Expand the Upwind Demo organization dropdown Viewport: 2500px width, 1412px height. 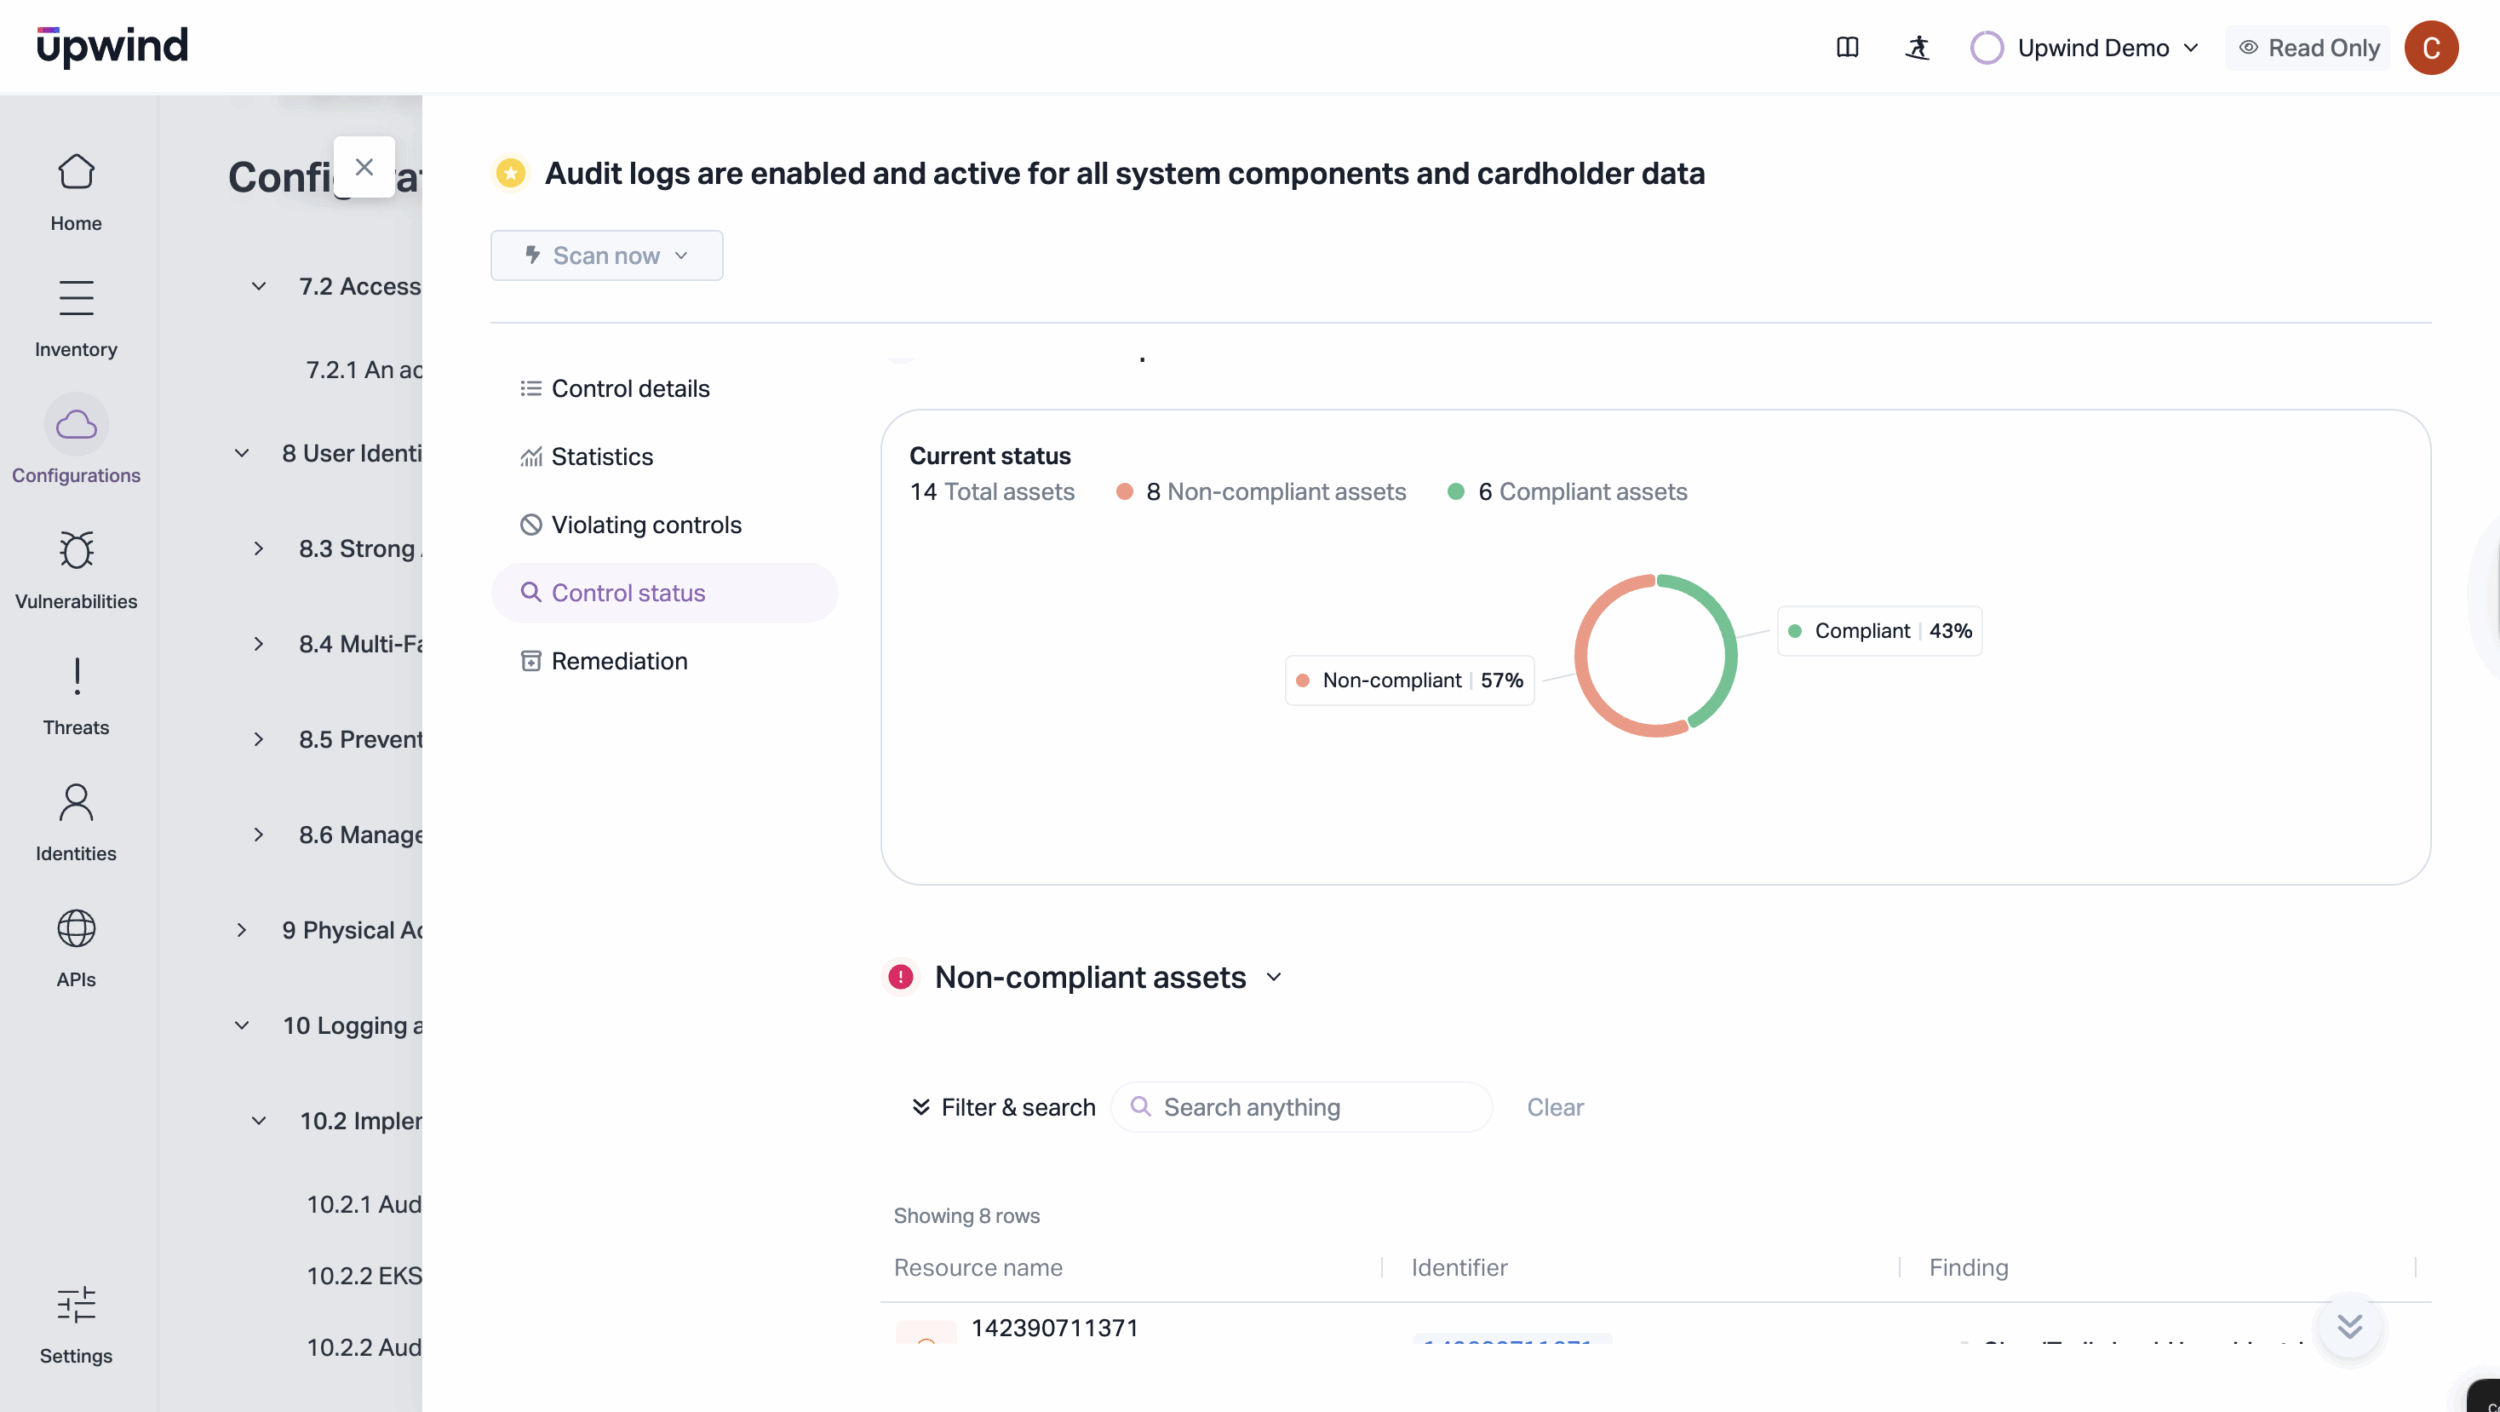[2091, 48]
